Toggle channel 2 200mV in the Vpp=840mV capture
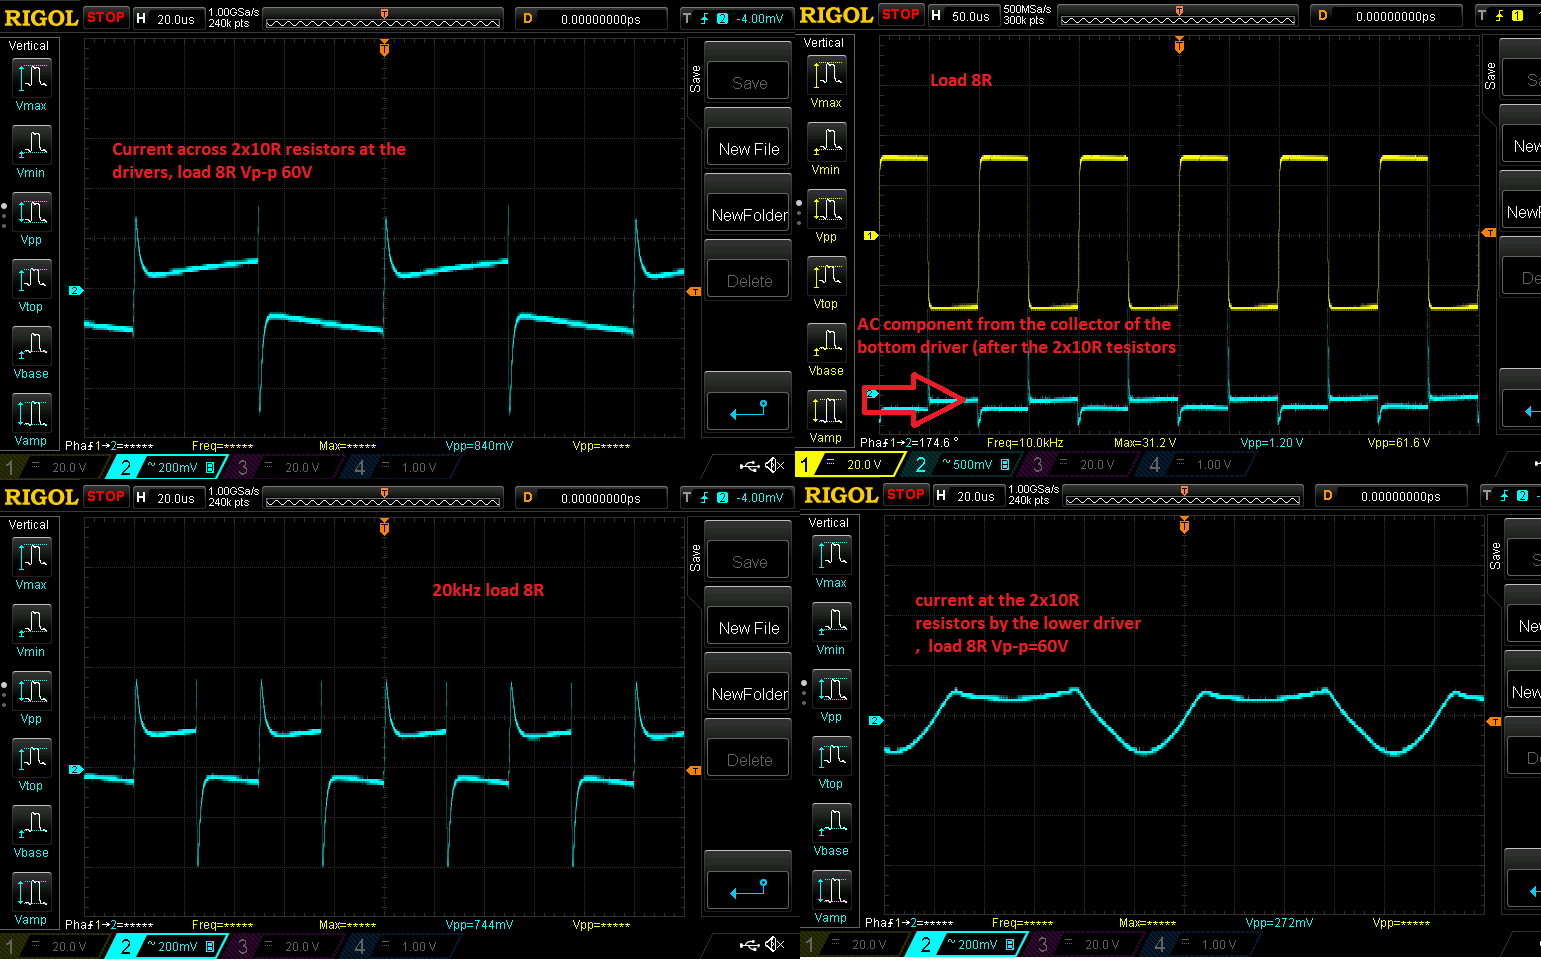The width and height of the screenshot is (1541, 961). coord(165,467)
